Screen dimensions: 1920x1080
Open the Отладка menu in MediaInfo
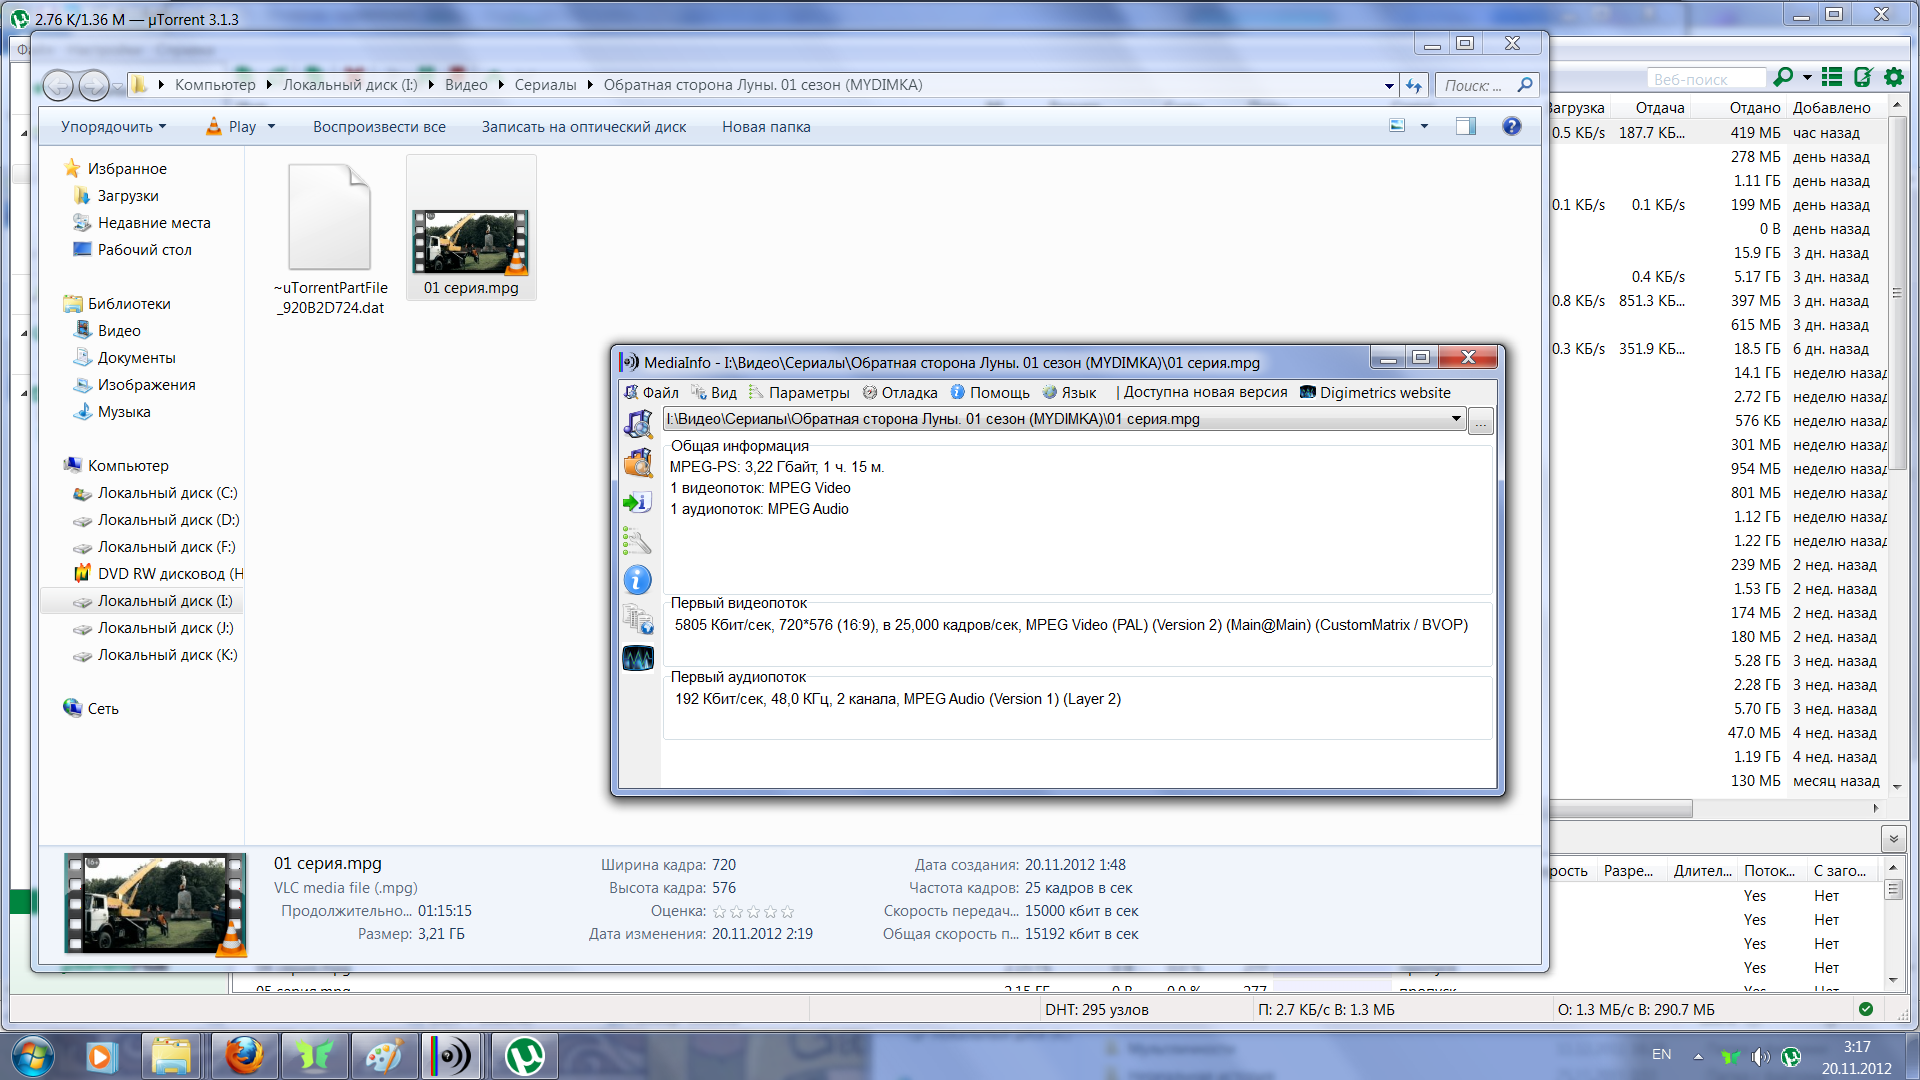pos(908,393)
